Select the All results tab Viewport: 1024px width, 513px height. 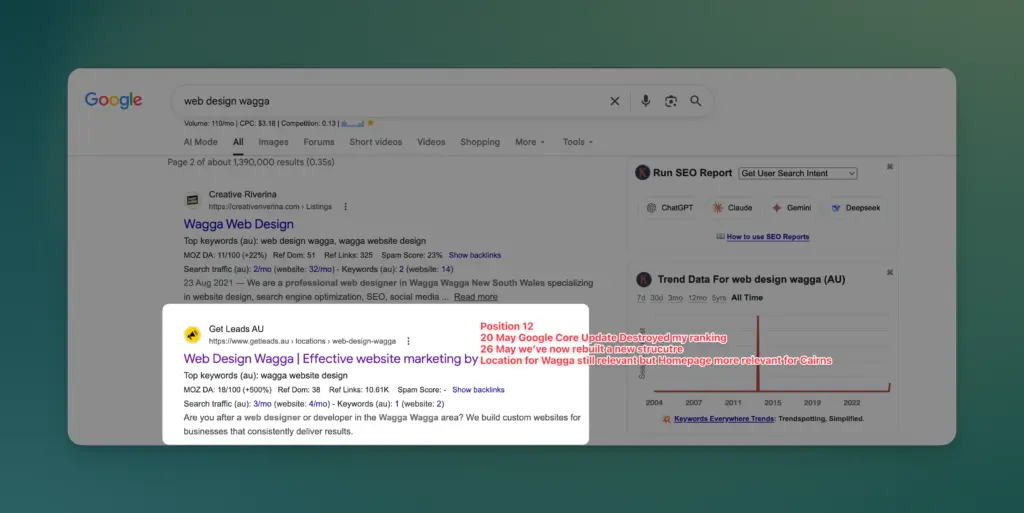click(238, 142)
